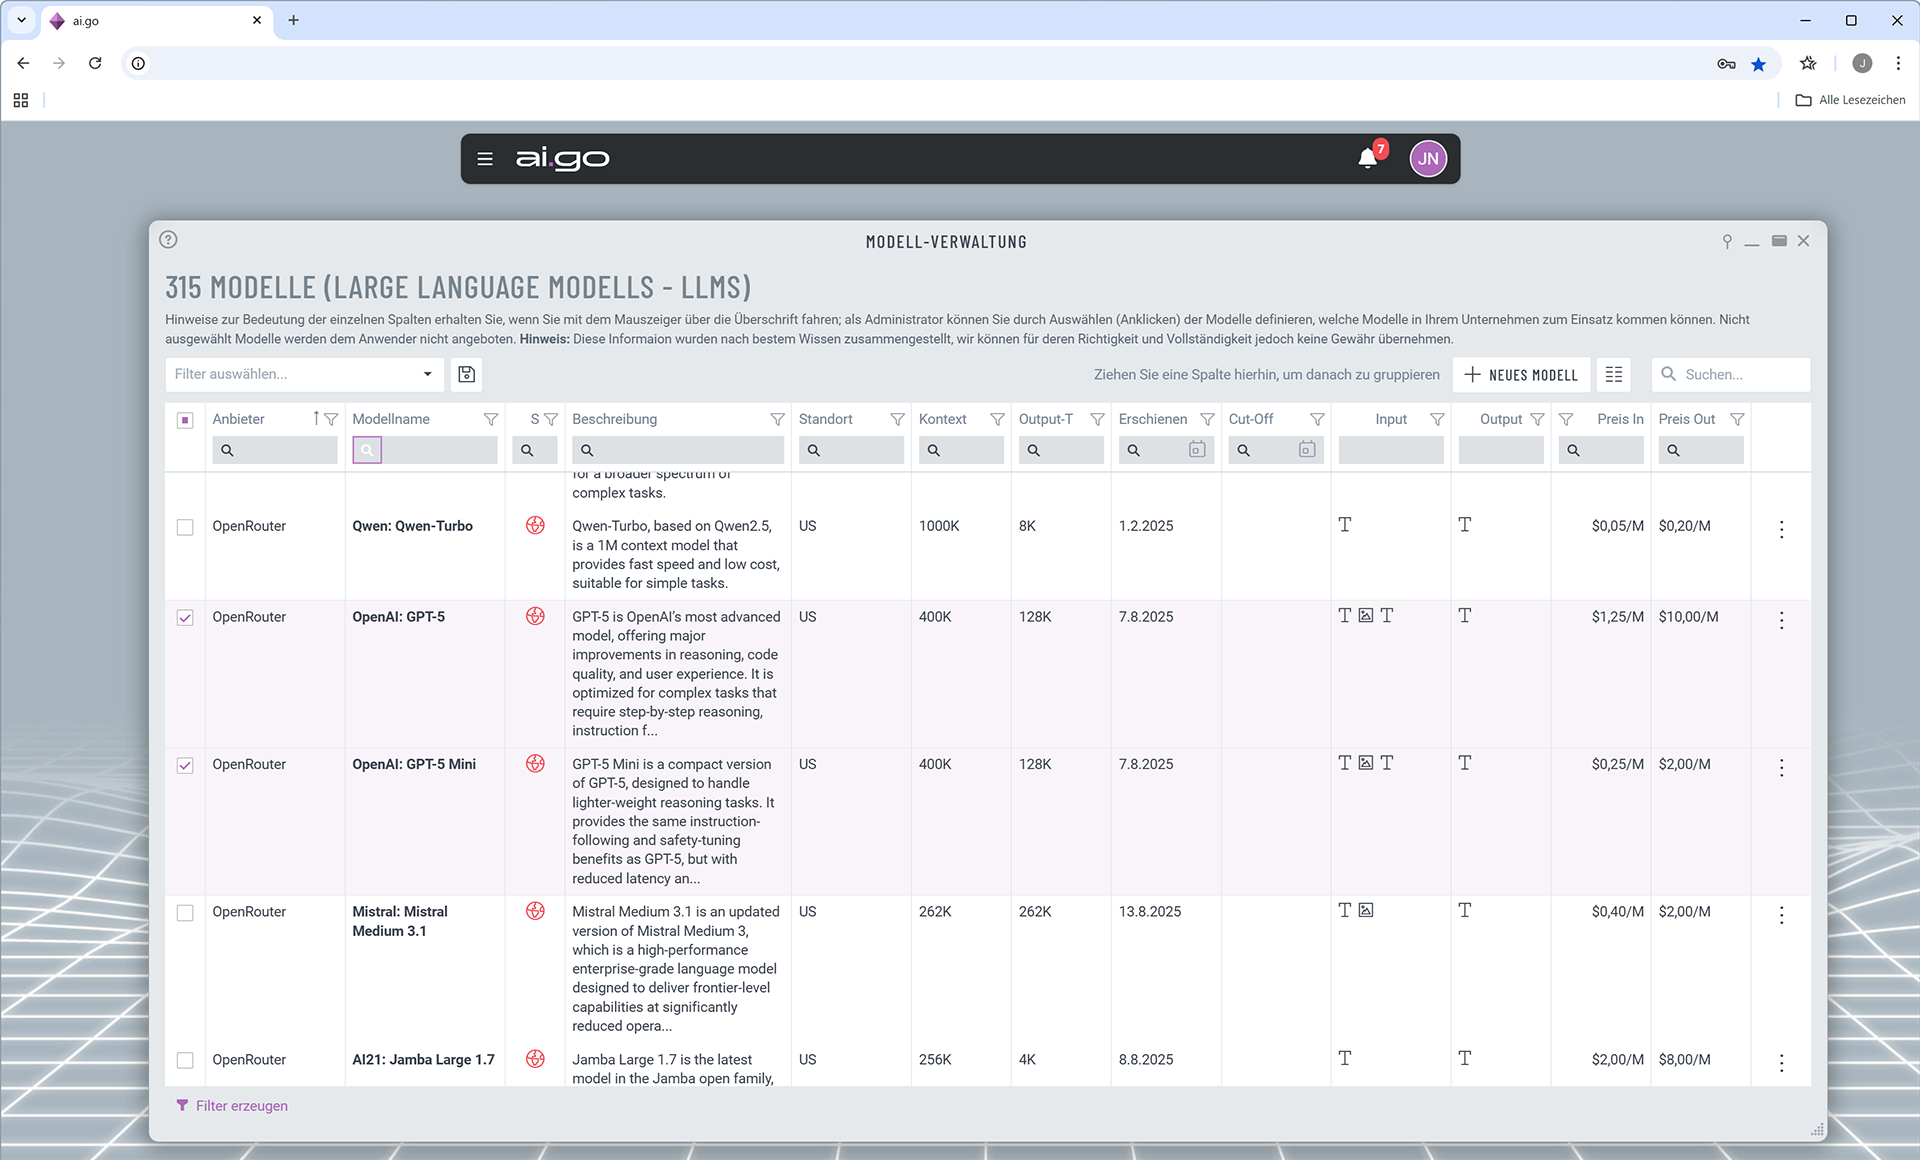Save the current filter with disk icon

coord(466,374)
